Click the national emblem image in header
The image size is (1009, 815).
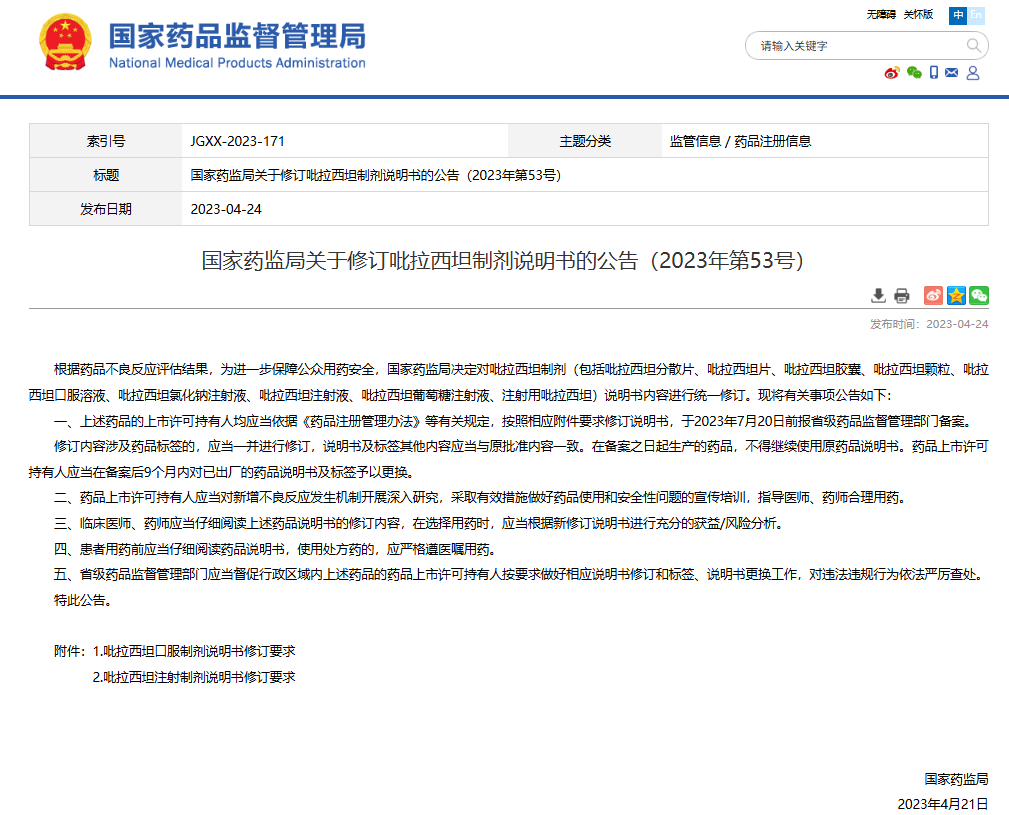65,43
